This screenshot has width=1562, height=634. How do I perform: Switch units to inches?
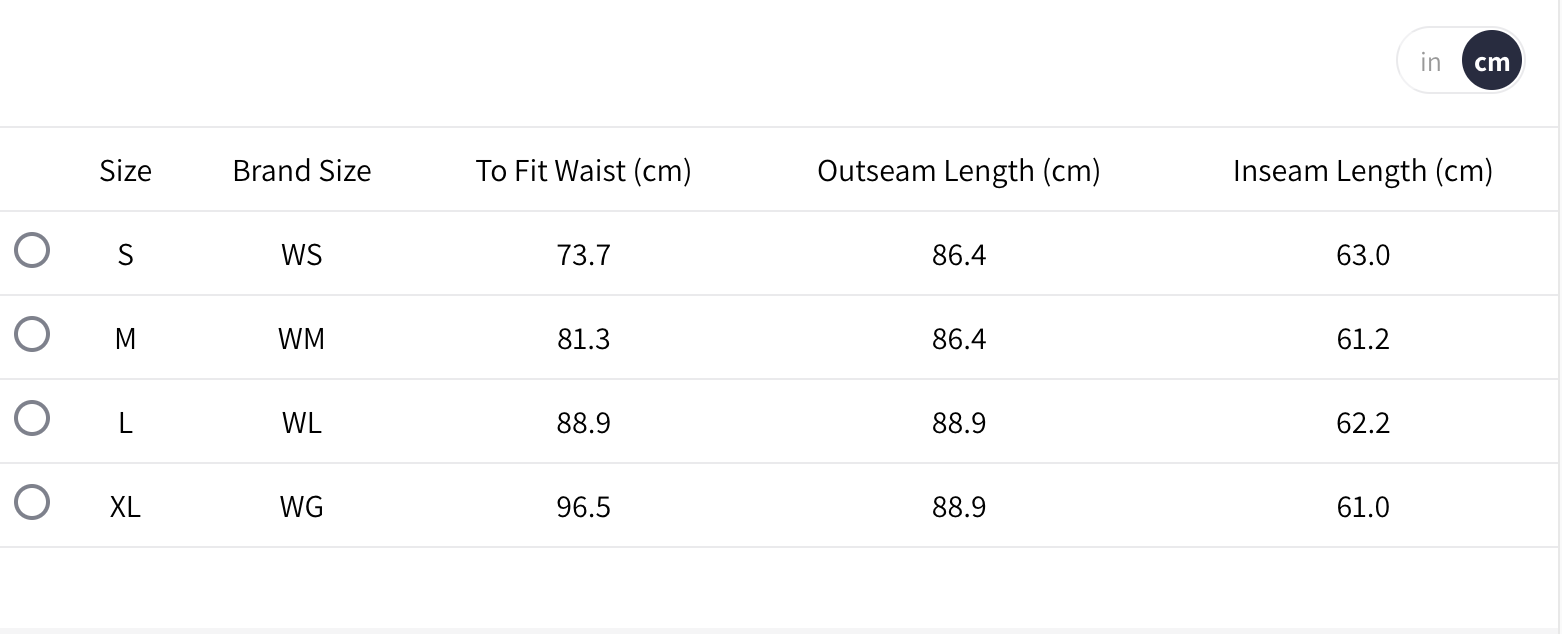click(x=1430, y=62)
